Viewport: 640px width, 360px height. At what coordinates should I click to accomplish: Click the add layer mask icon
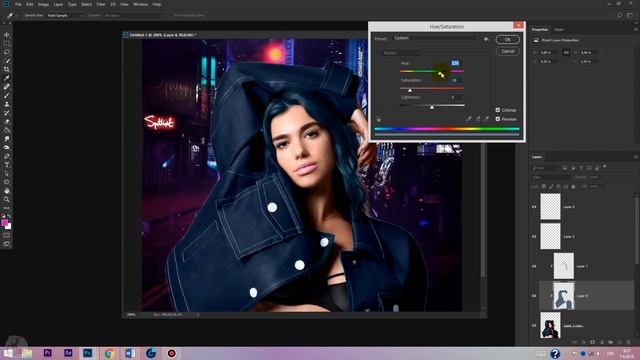(593, 342)
